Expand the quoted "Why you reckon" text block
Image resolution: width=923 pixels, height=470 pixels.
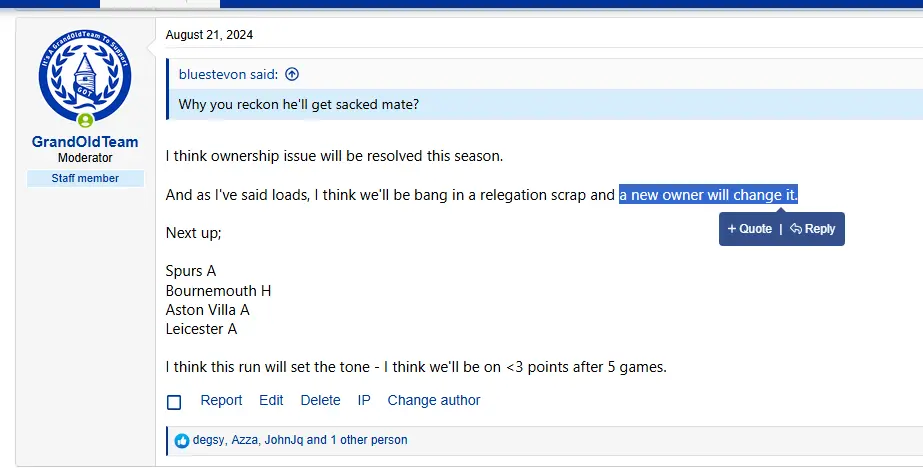[x=298, y=104]
